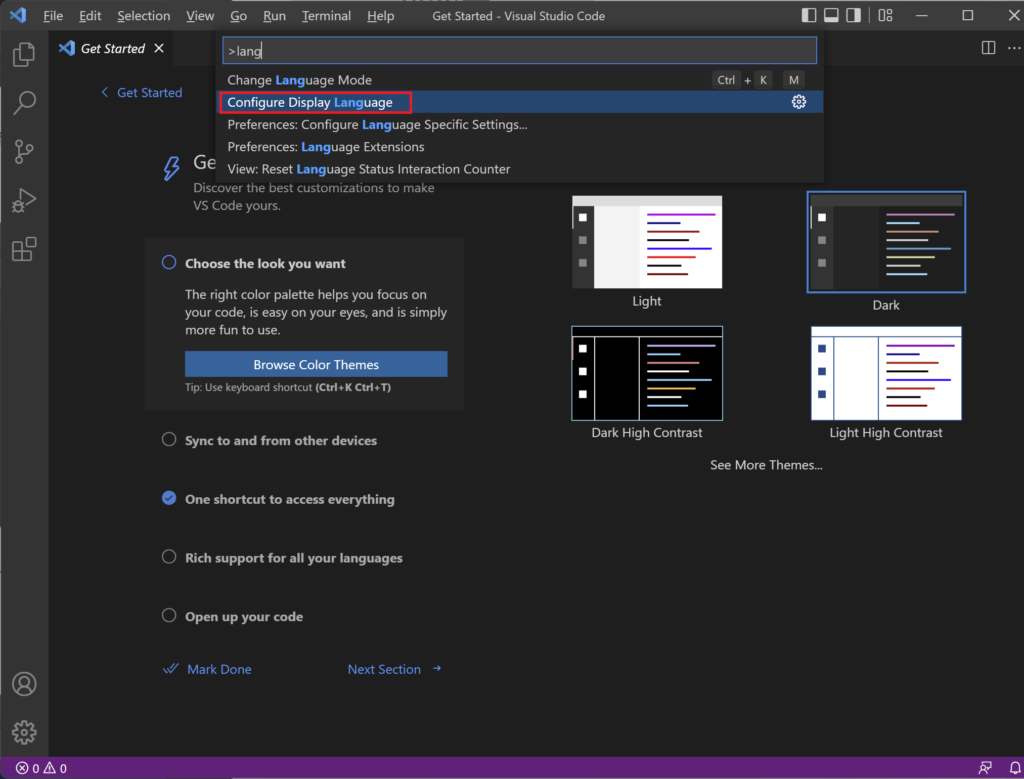
Task: Close the Get Started tab
Action: (x=159, y=48)
